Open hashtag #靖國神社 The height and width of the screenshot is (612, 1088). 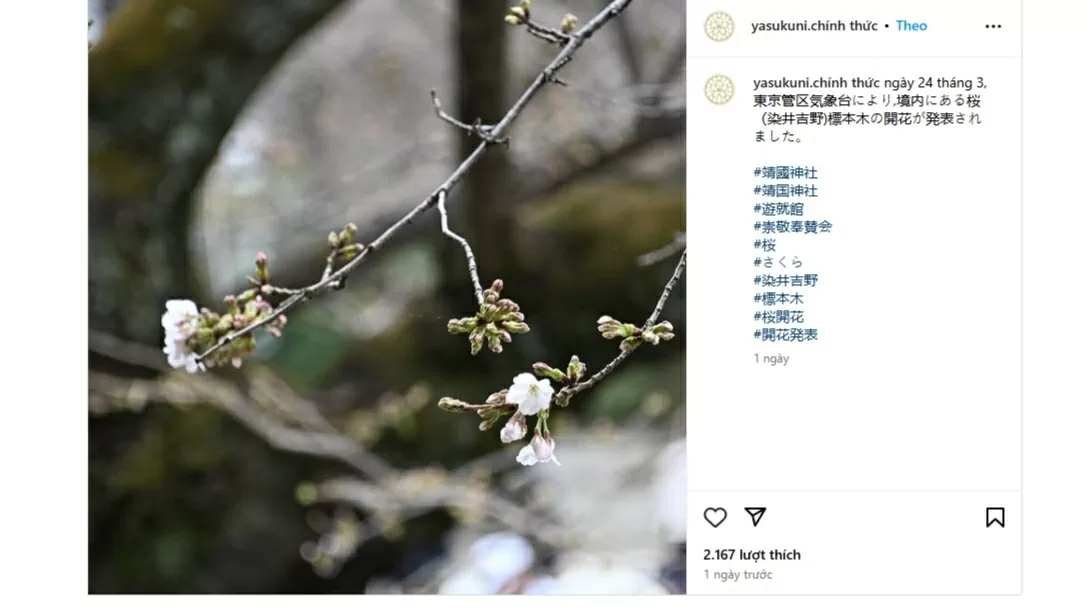785,173
